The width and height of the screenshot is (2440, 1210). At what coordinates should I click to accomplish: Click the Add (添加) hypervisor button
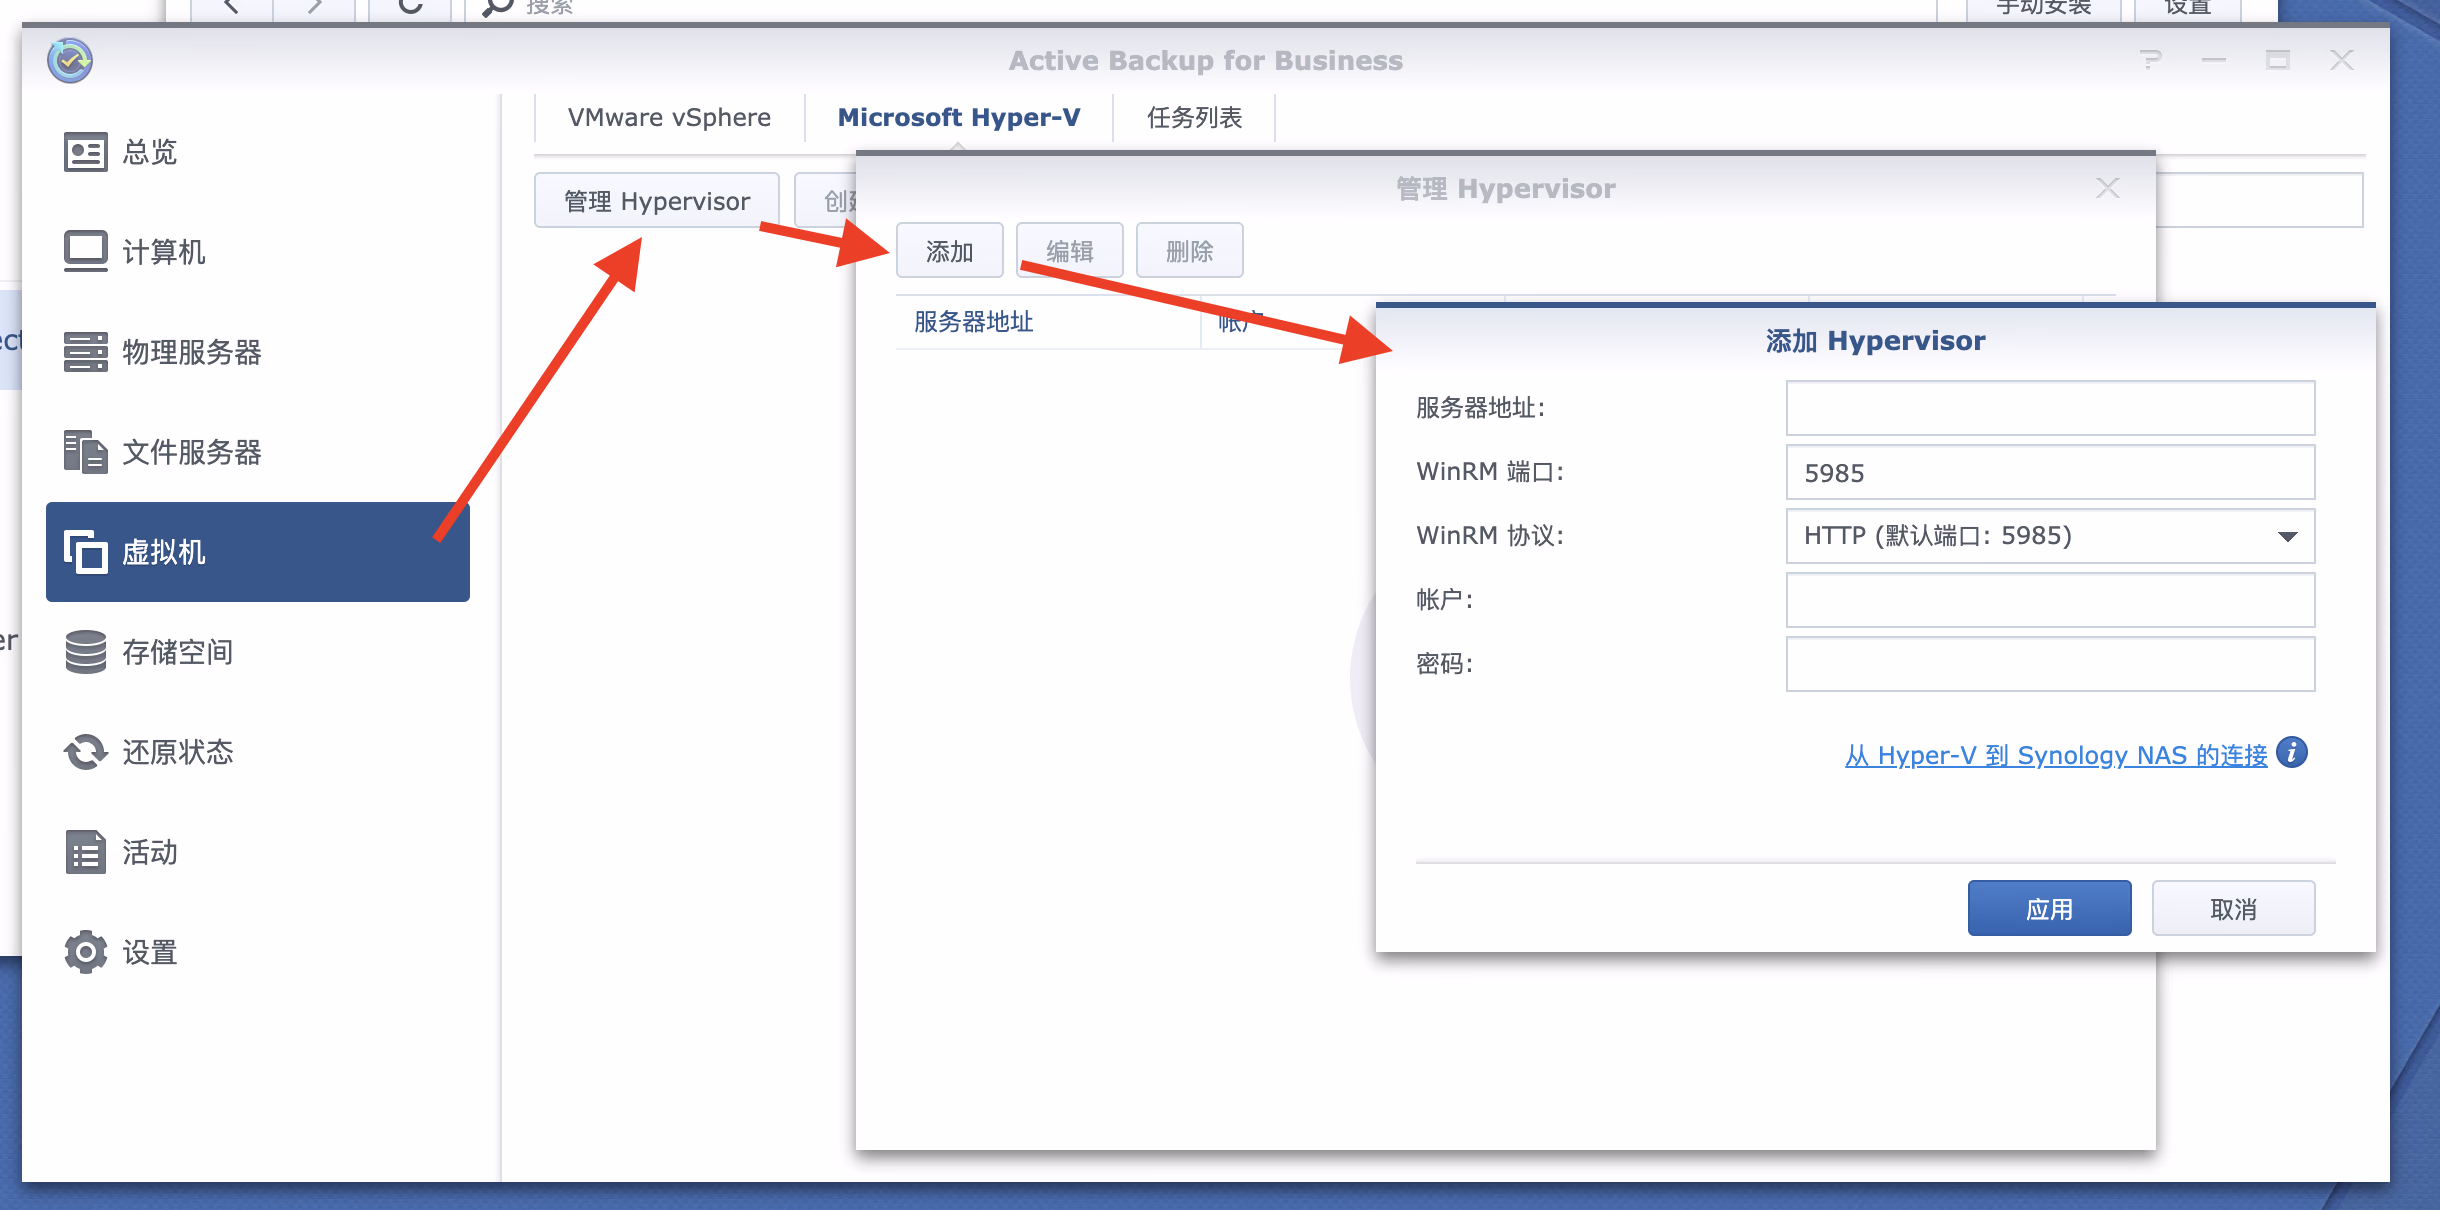(949, 251)
